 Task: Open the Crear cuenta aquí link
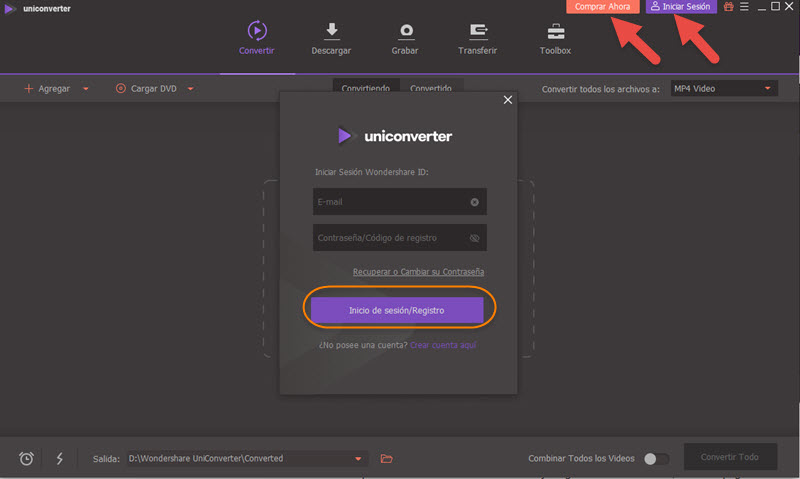click(443, 345)
